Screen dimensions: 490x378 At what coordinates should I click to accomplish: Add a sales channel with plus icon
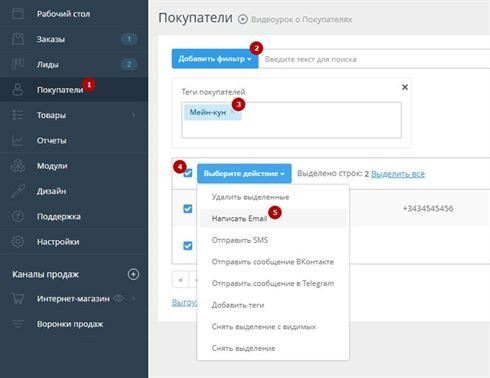tap(133, 274)
